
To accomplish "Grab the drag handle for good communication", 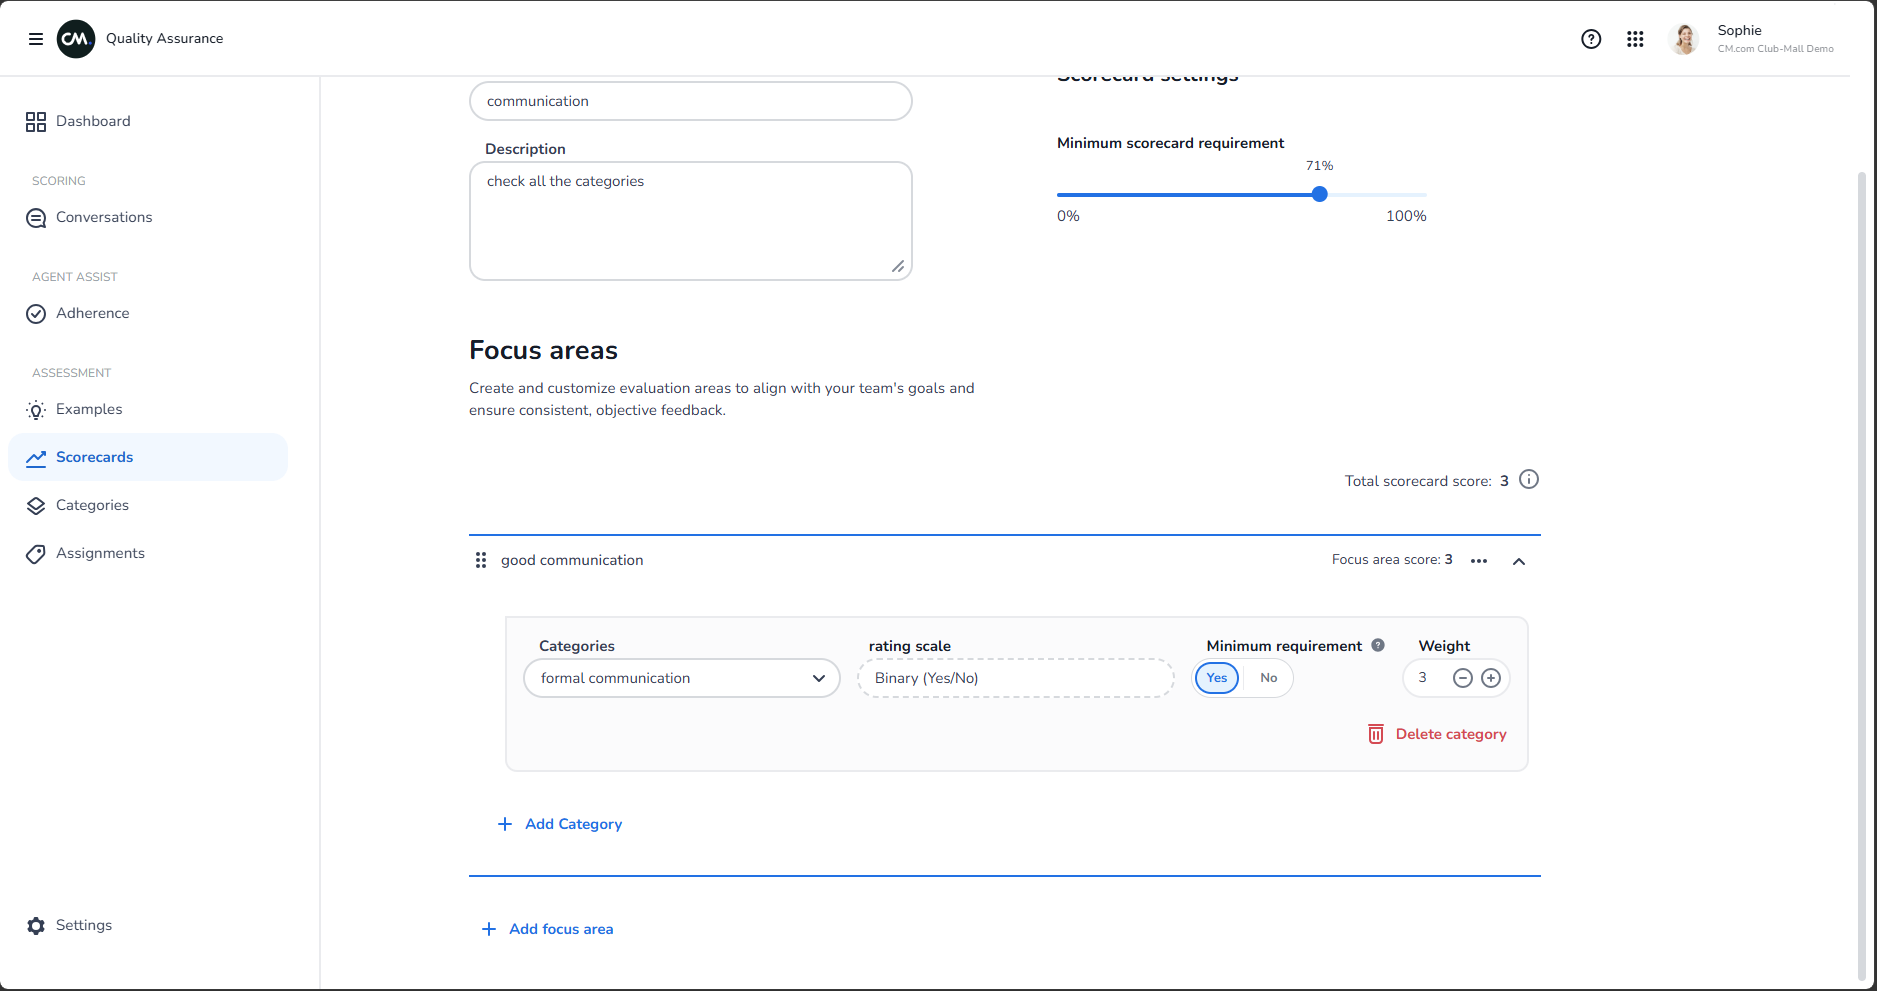I will (x=481, y=560).
